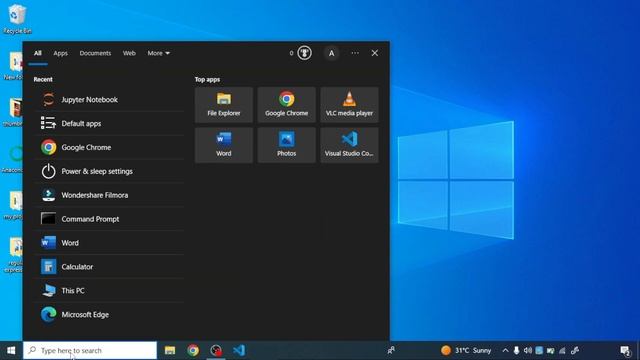Screen dimensions: 640x360
Task: Open Google Chrome tile in Top apps
Action: click(x=287, y=104)
